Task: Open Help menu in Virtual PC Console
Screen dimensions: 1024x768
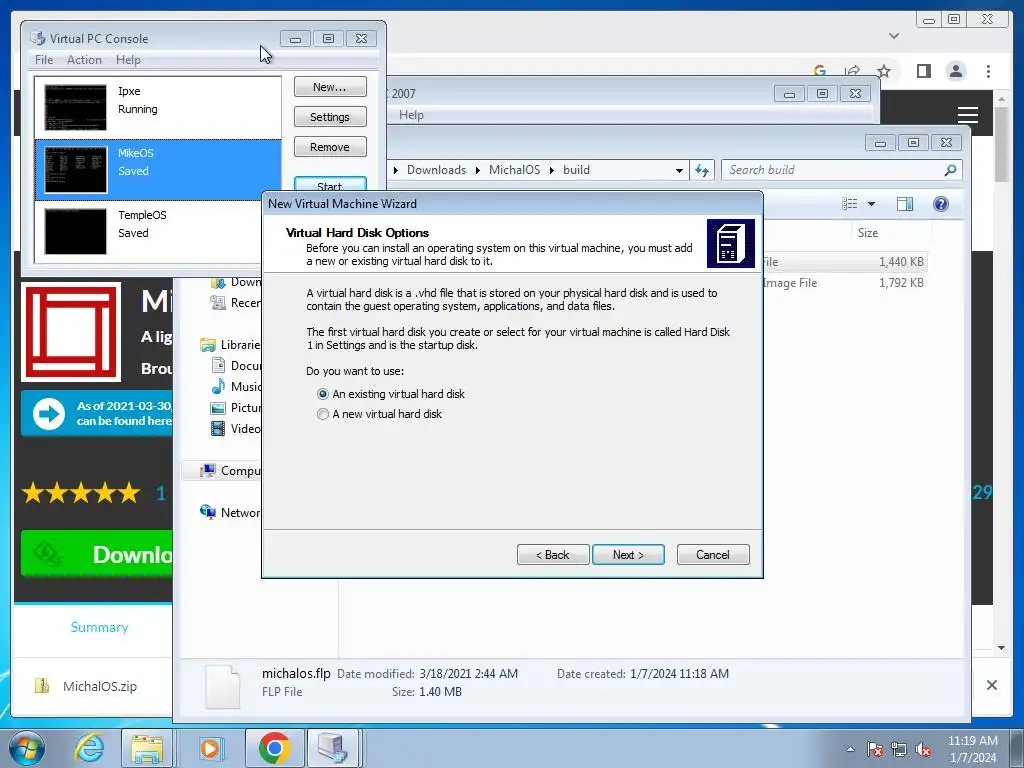Action: pos(128,59)
